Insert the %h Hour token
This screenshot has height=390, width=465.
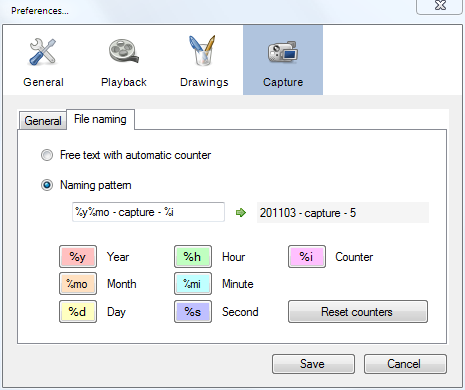click(193, 257)
